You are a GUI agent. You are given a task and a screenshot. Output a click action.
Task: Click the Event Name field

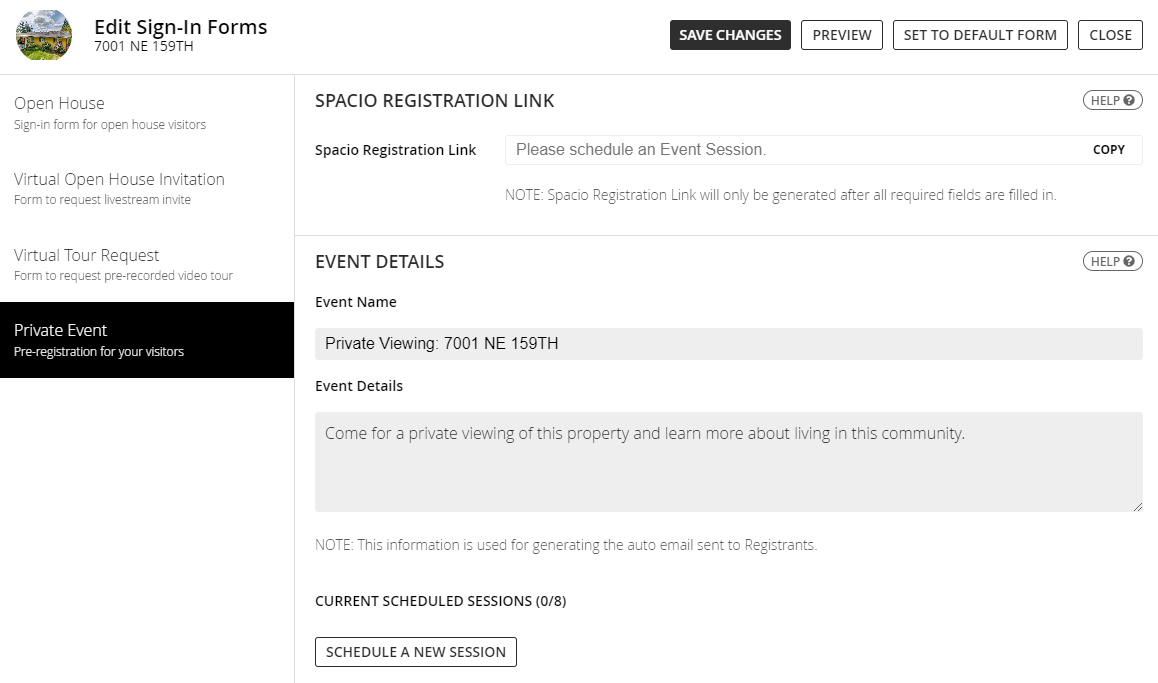pyautogui.click(x=728, y=343)
